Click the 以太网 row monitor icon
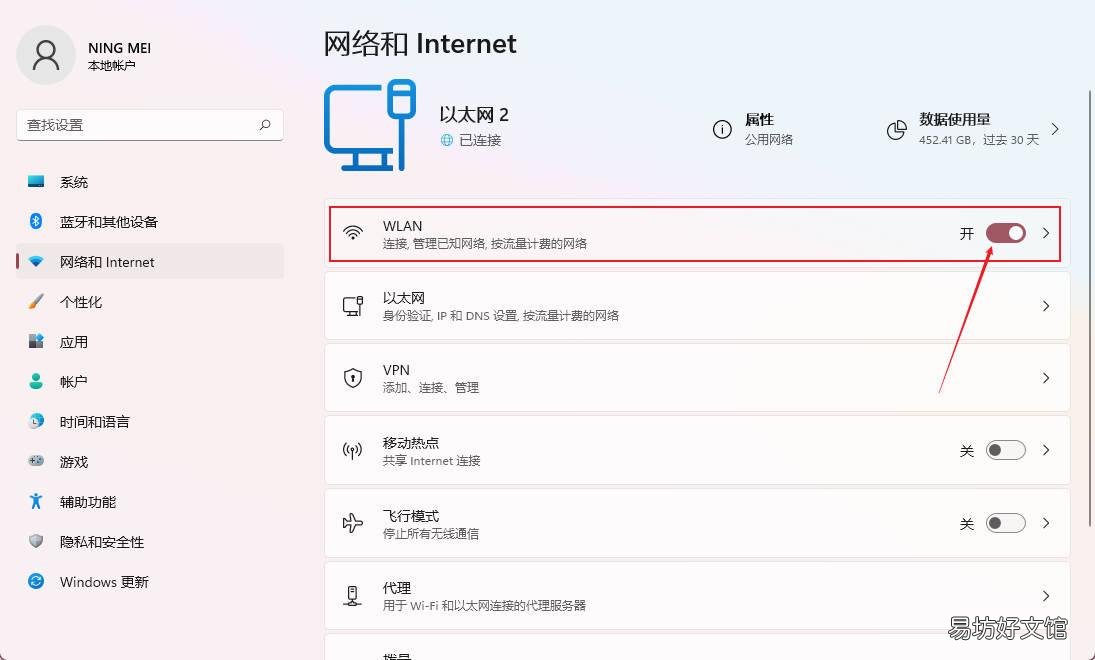The width and height of the screenshot is (1095, 660). (353, 306)
